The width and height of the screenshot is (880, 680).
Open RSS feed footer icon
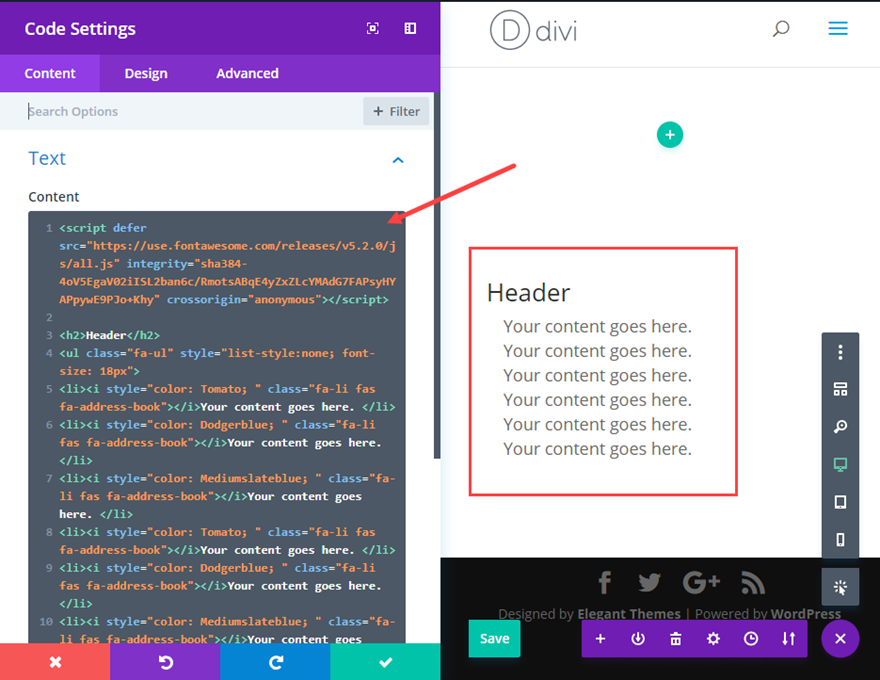click(753, 582)
